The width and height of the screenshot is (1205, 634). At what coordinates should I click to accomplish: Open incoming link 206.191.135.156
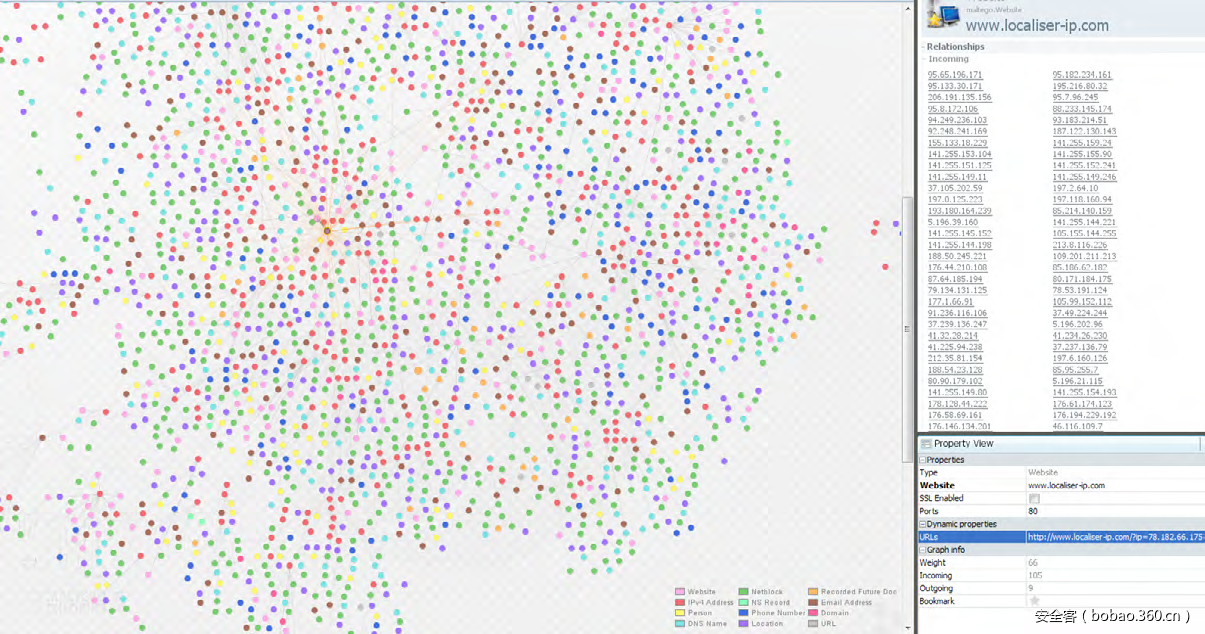(959, 97)
